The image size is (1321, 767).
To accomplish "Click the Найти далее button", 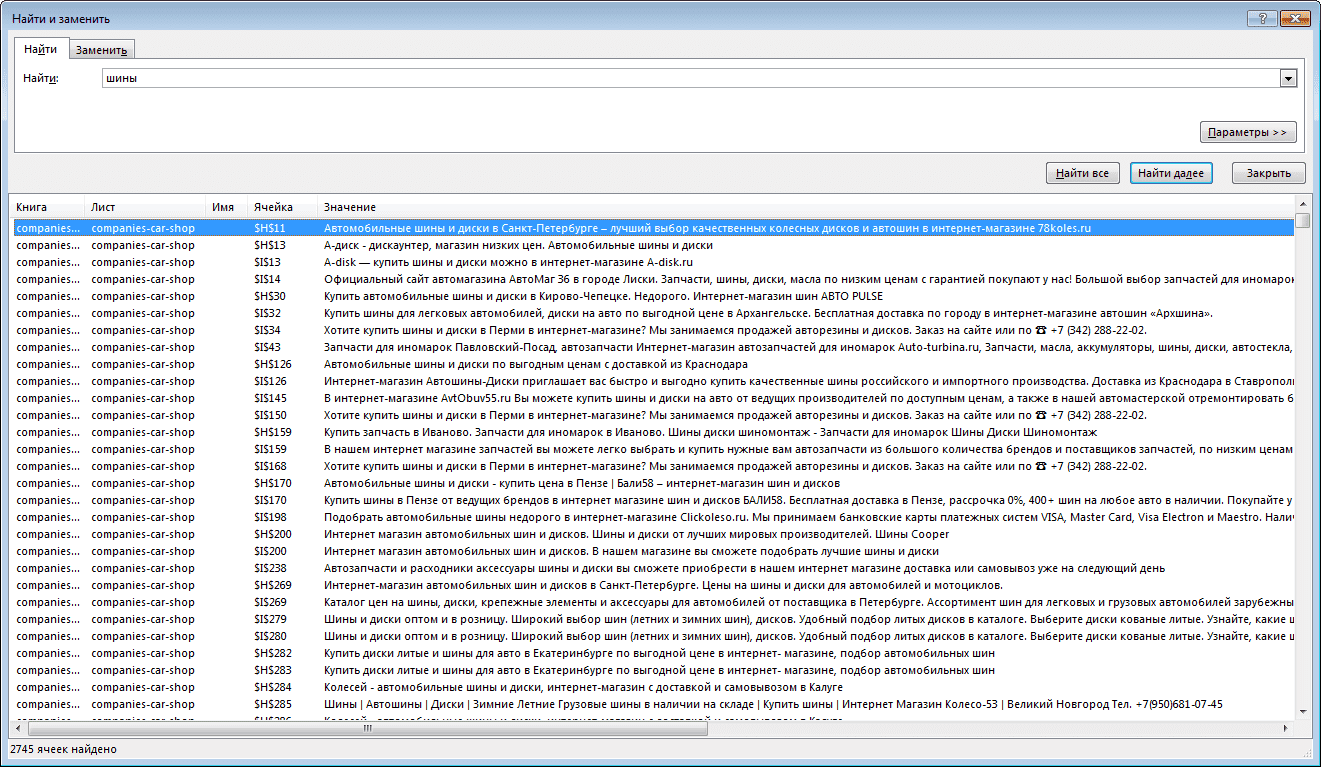I will coord(1171,173).
